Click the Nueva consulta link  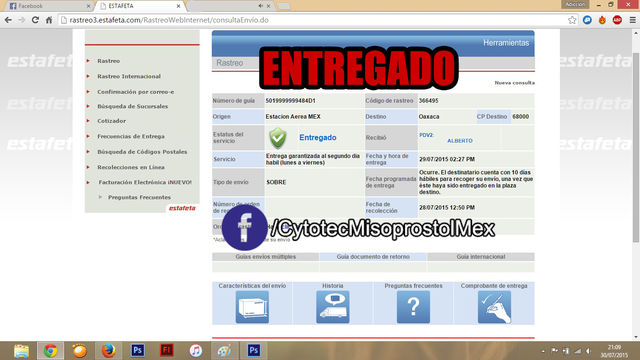pos(514,83)
